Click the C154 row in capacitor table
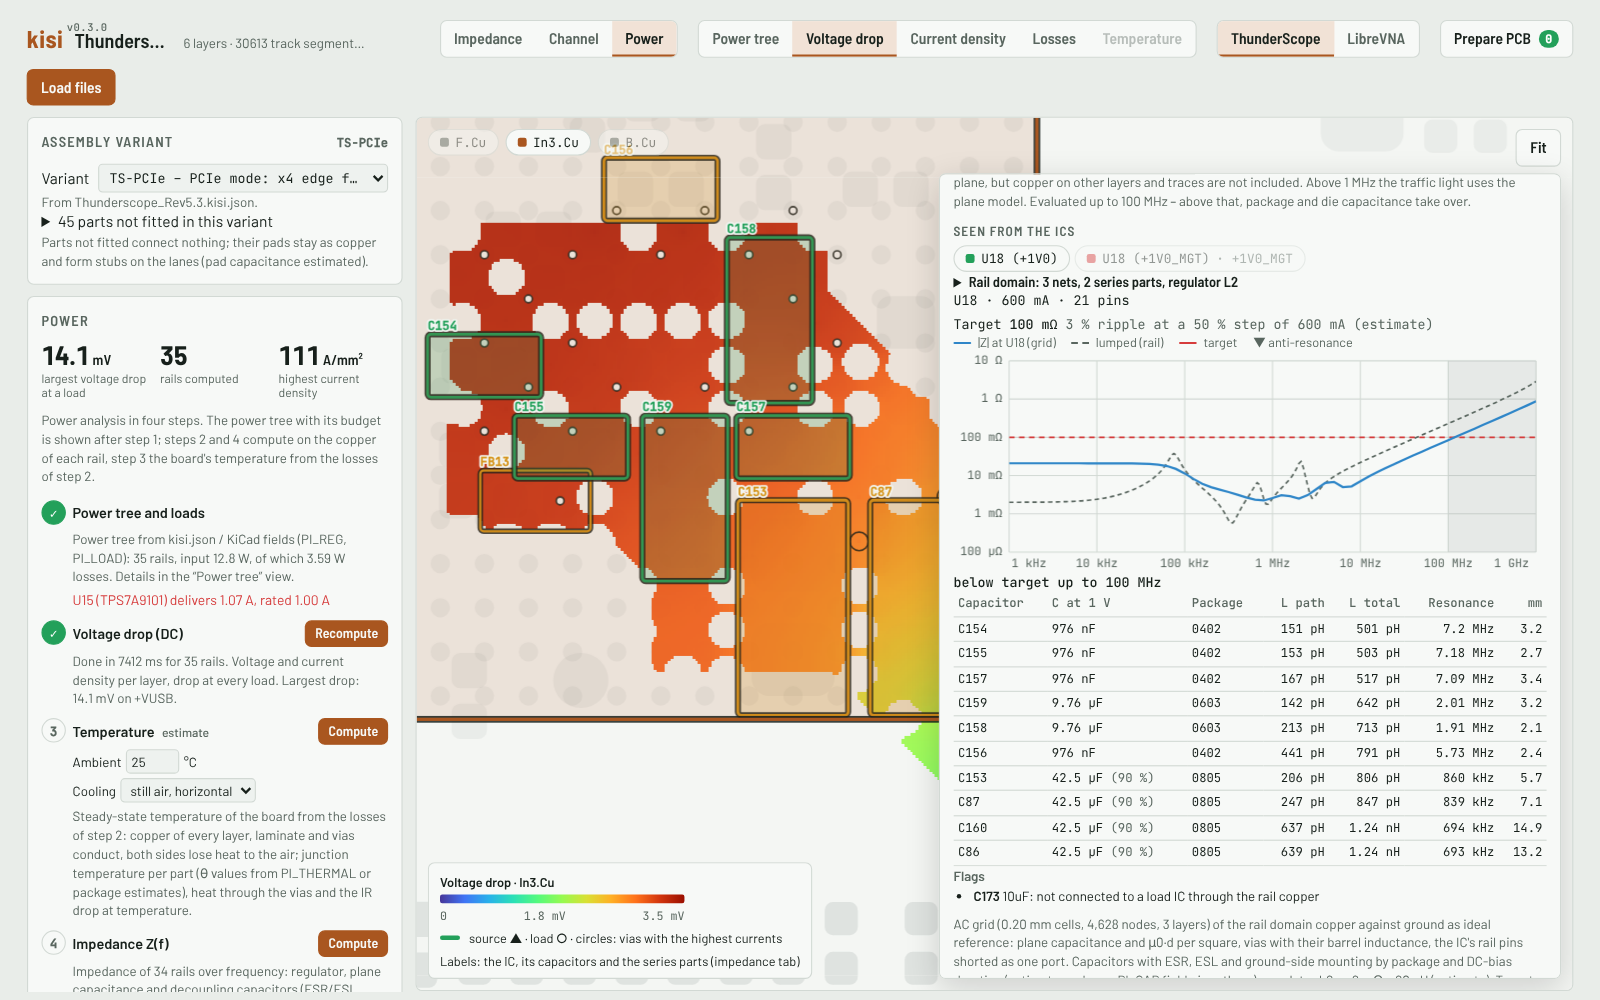Screen dimensions: 1600x1000 pos(1250,629)
